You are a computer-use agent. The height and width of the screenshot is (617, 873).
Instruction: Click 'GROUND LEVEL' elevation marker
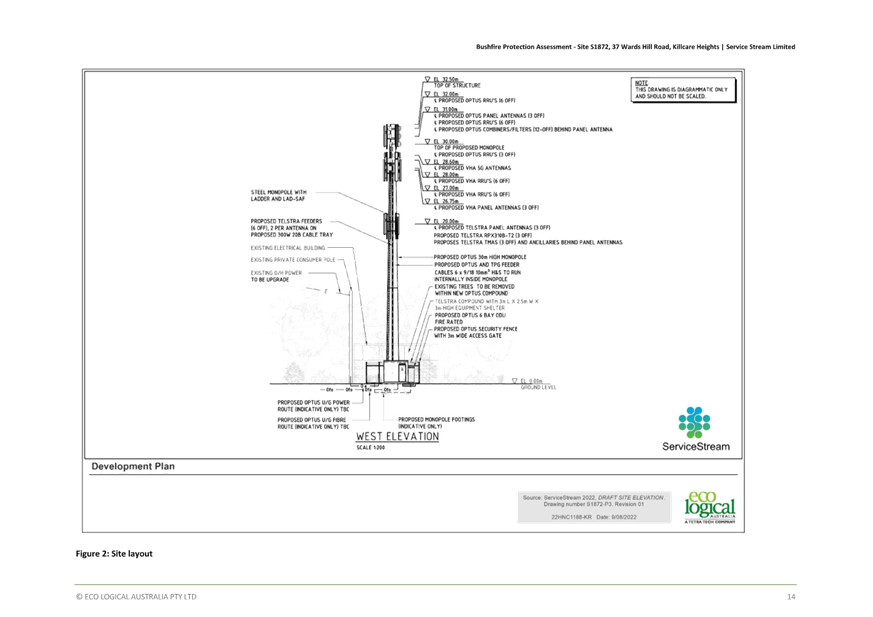point(538,388)
